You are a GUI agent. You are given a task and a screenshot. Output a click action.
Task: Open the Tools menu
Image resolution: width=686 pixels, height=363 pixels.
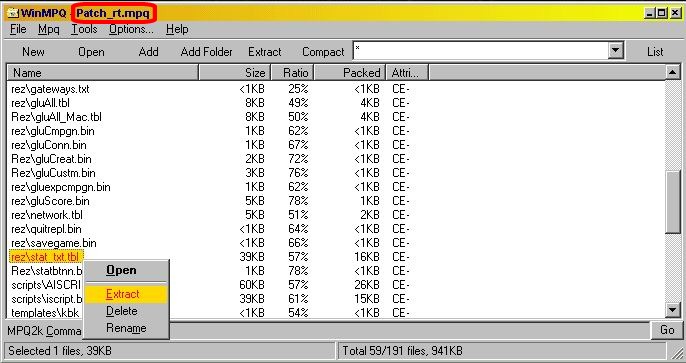(84, 29)
